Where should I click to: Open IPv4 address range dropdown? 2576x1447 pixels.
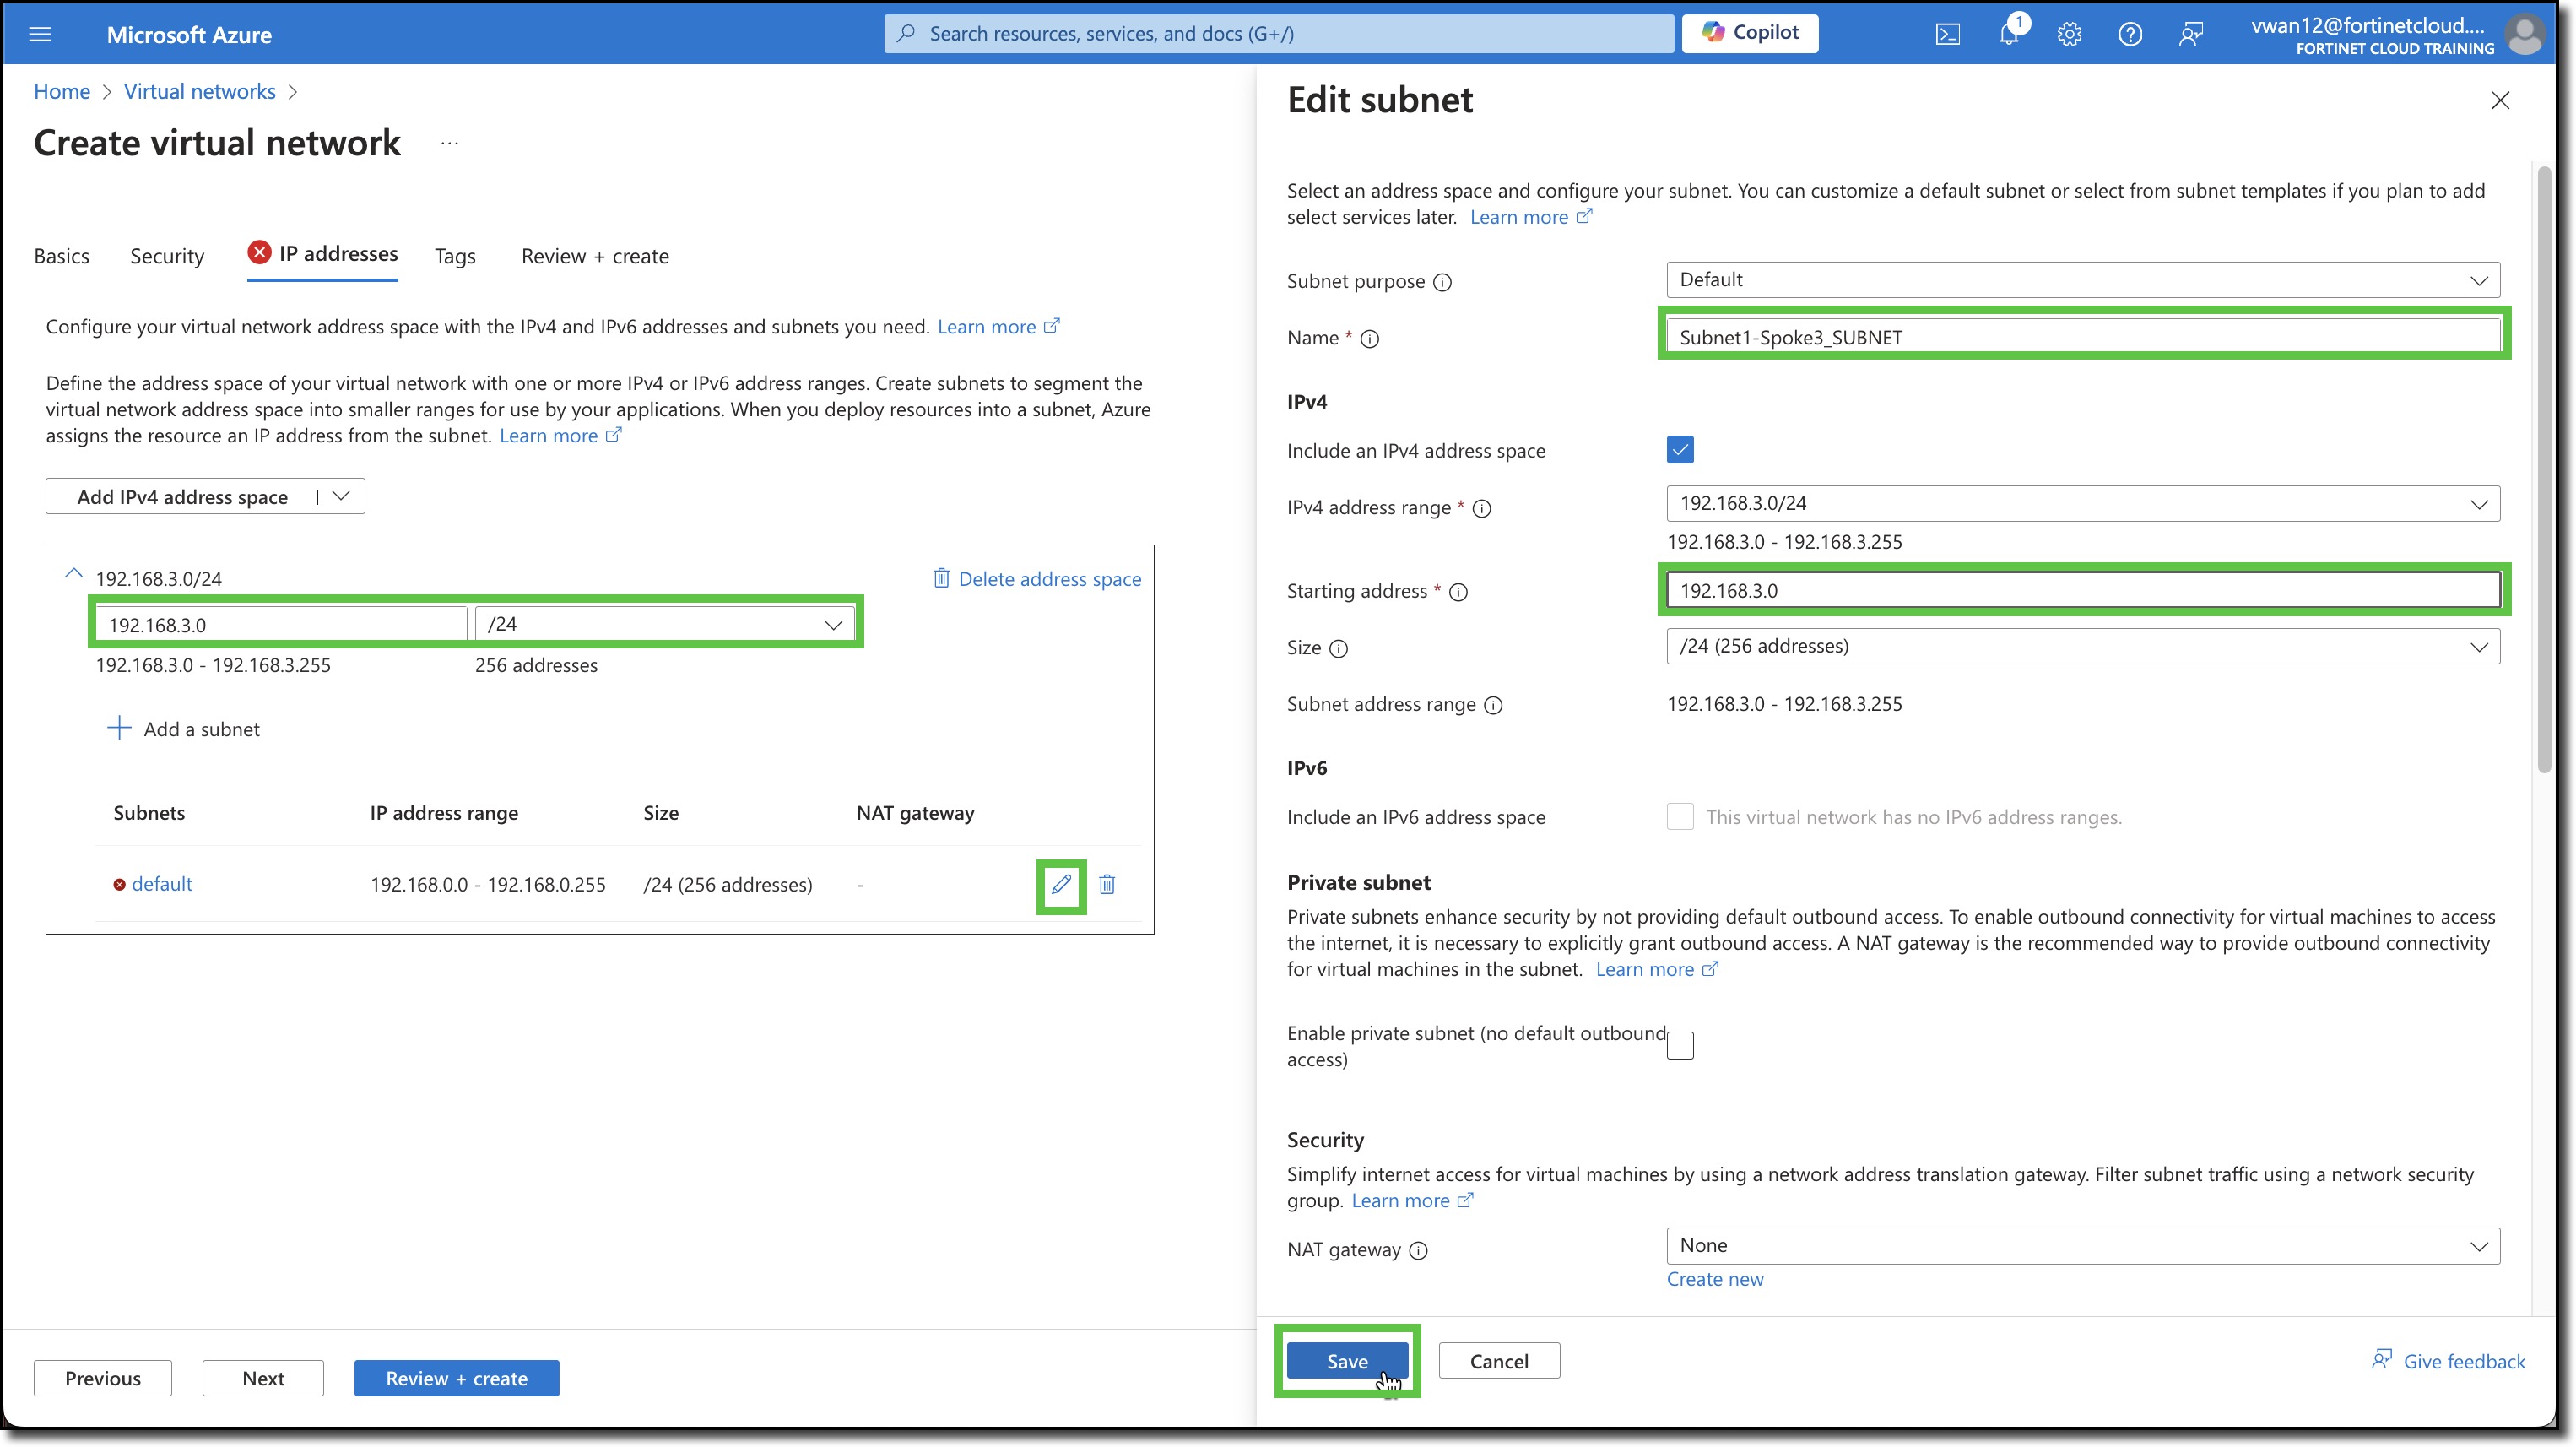point(2083,504)
